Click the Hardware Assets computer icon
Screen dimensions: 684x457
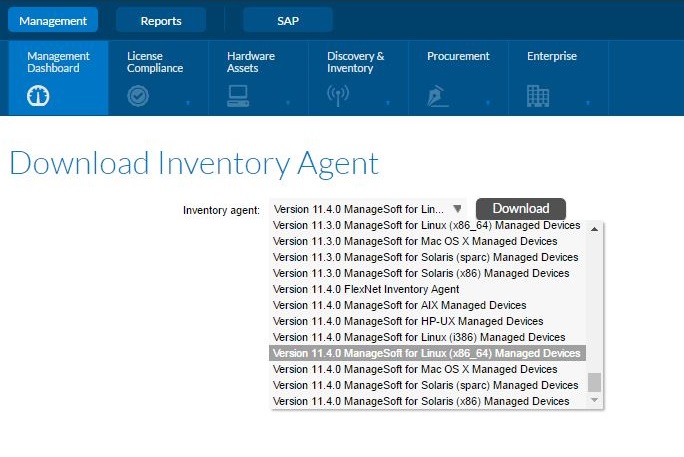238,96
